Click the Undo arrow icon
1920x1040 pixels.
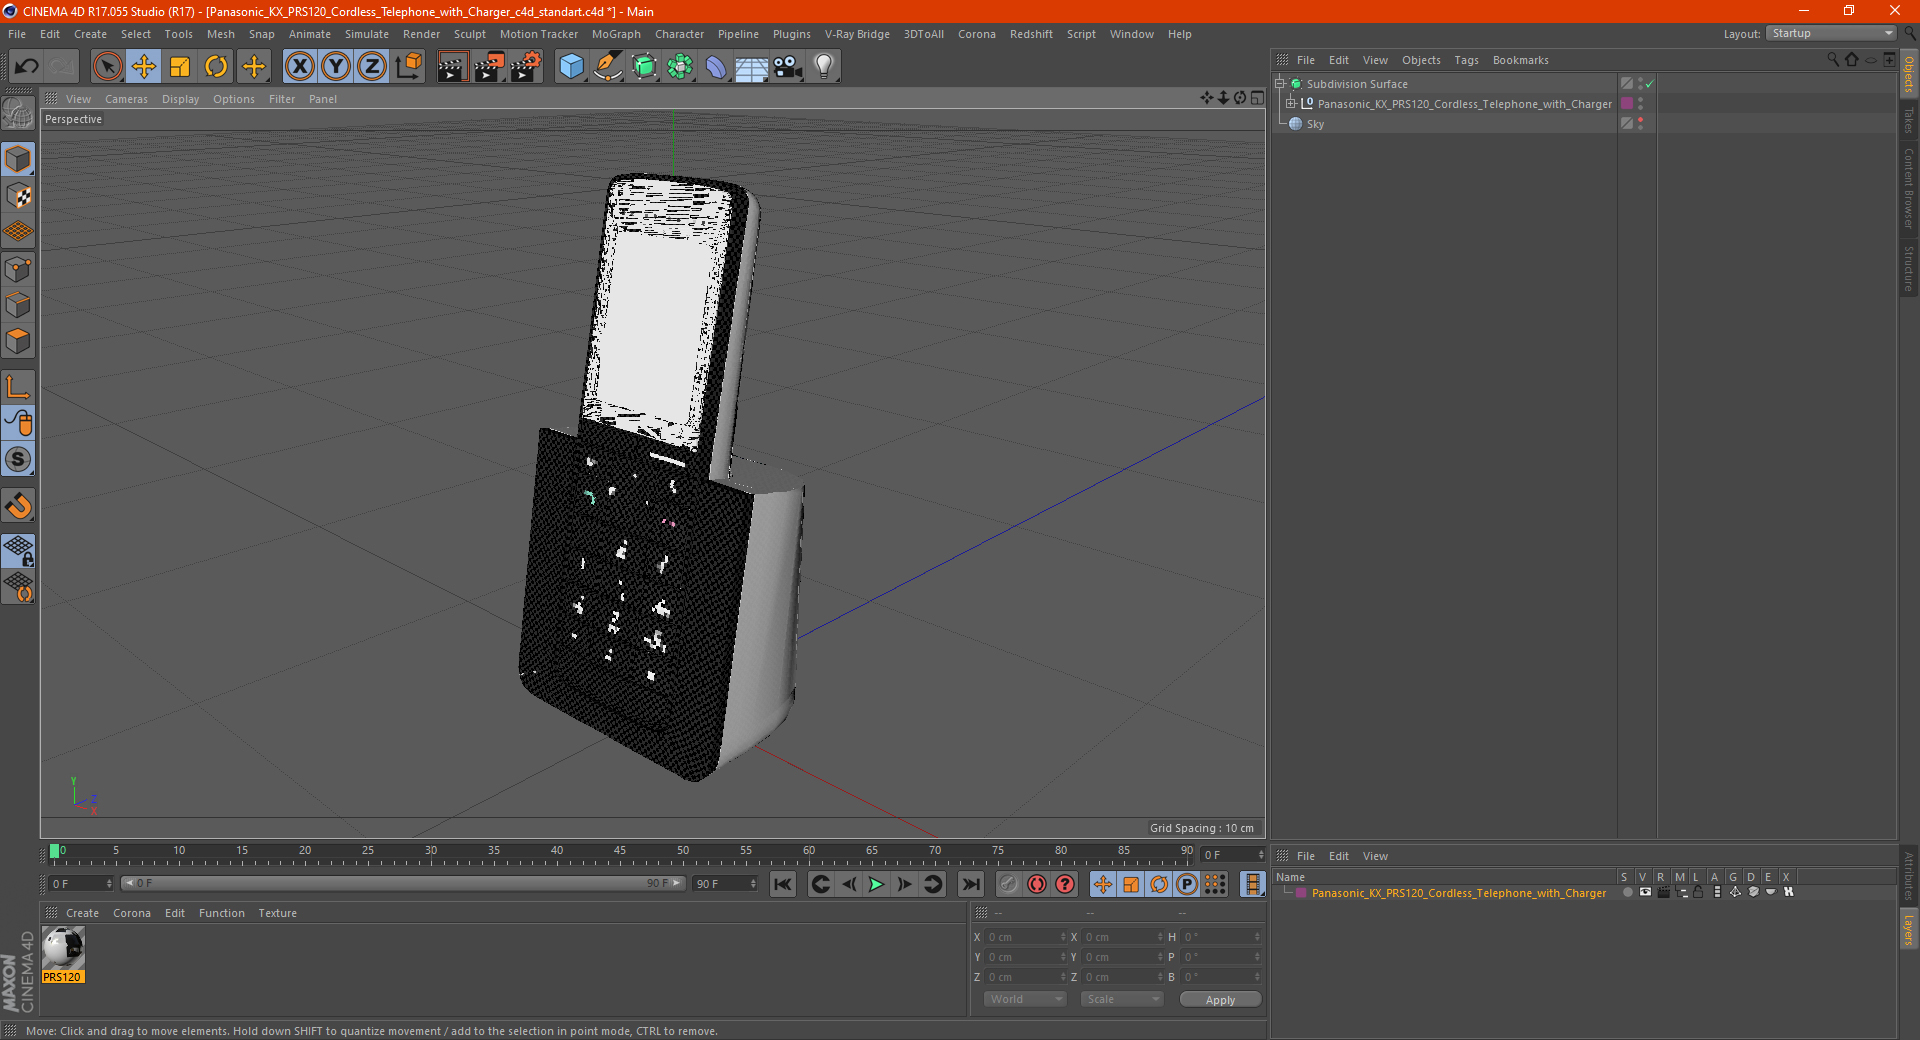[x=27, y=67]
